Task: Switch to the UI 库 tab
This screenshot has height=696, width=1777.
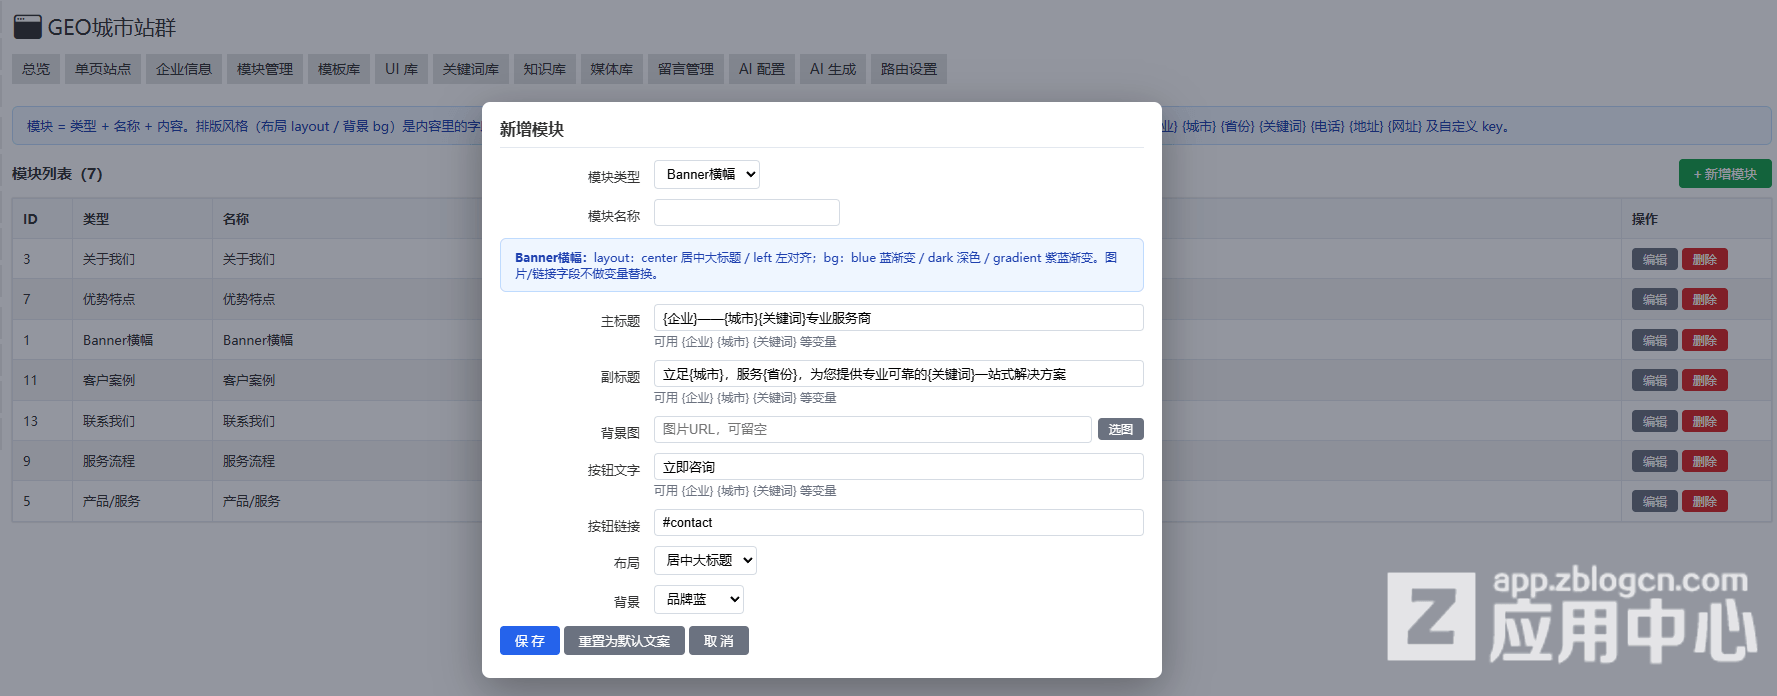Action: click(x=402, y=69)
